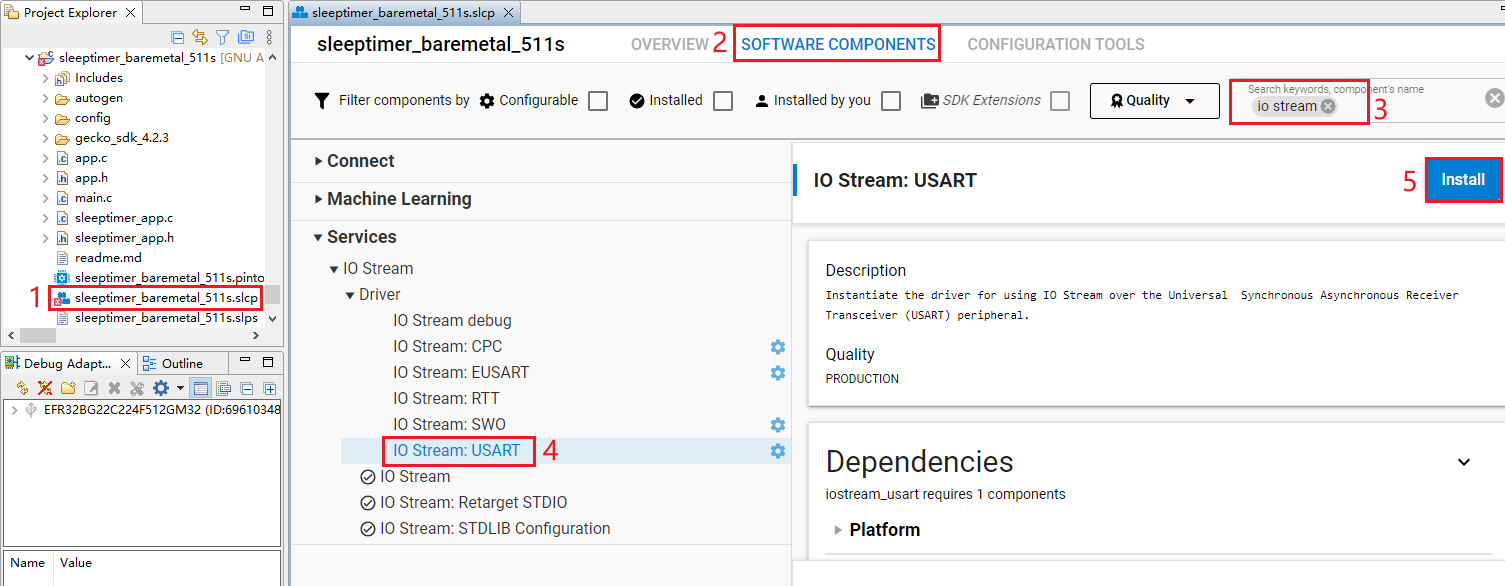Refresh the debug adapters list
Viewport: 1505px width, 586px height.
[21, 387]
